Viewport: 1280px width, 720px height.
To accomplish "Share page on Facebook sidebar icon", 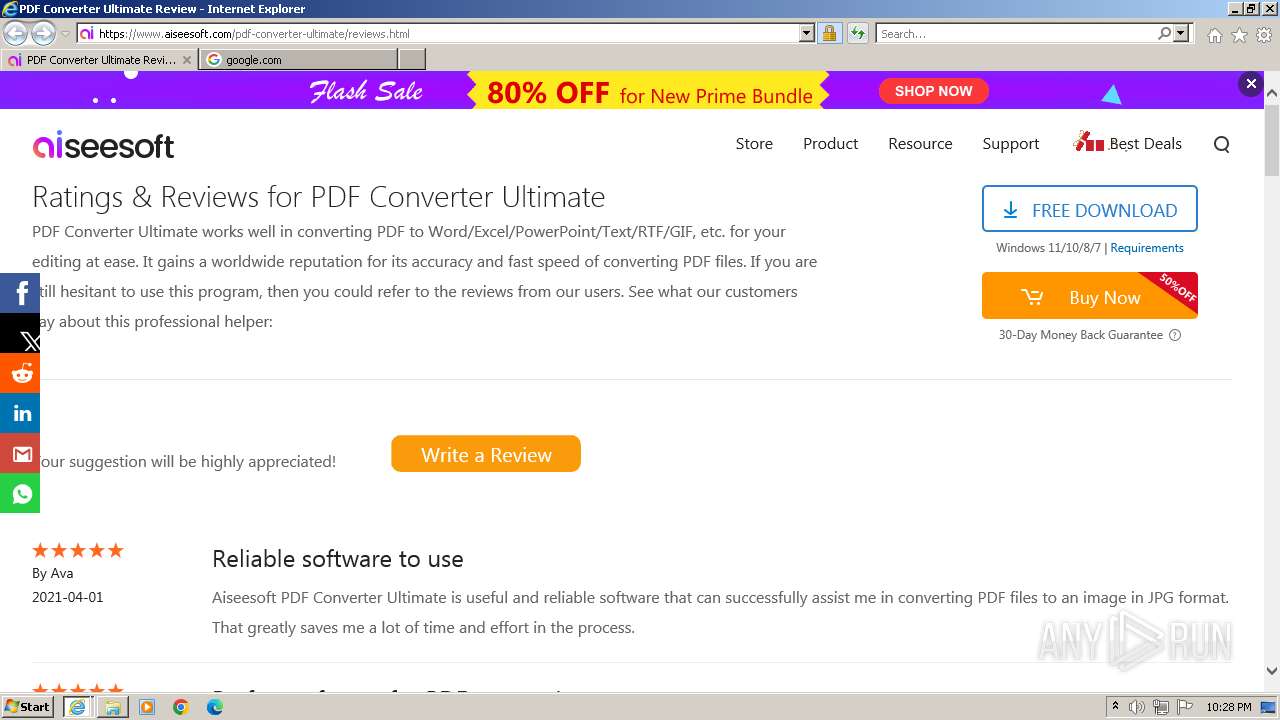I will pos(20,293).
